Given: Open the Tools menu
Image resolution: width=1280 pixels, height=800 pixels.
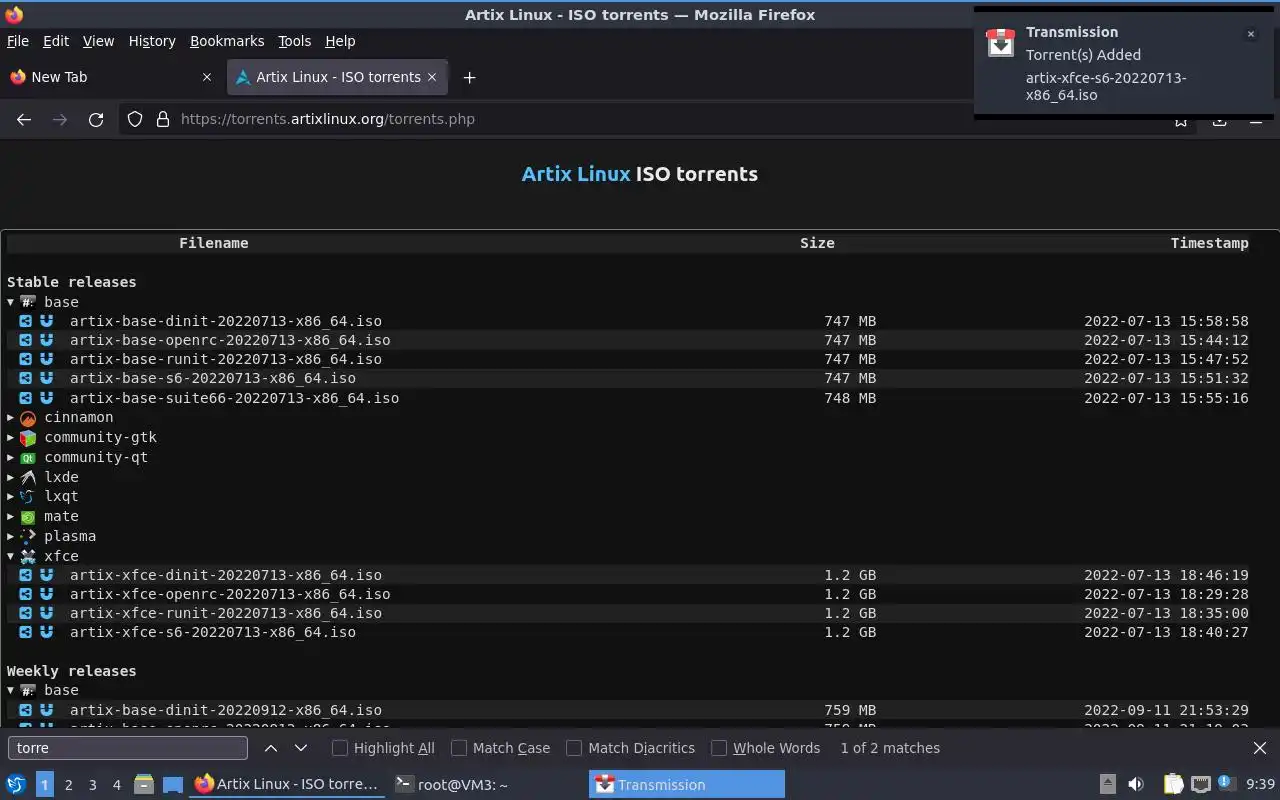Looking at the screenshot, I should point(295,41).
